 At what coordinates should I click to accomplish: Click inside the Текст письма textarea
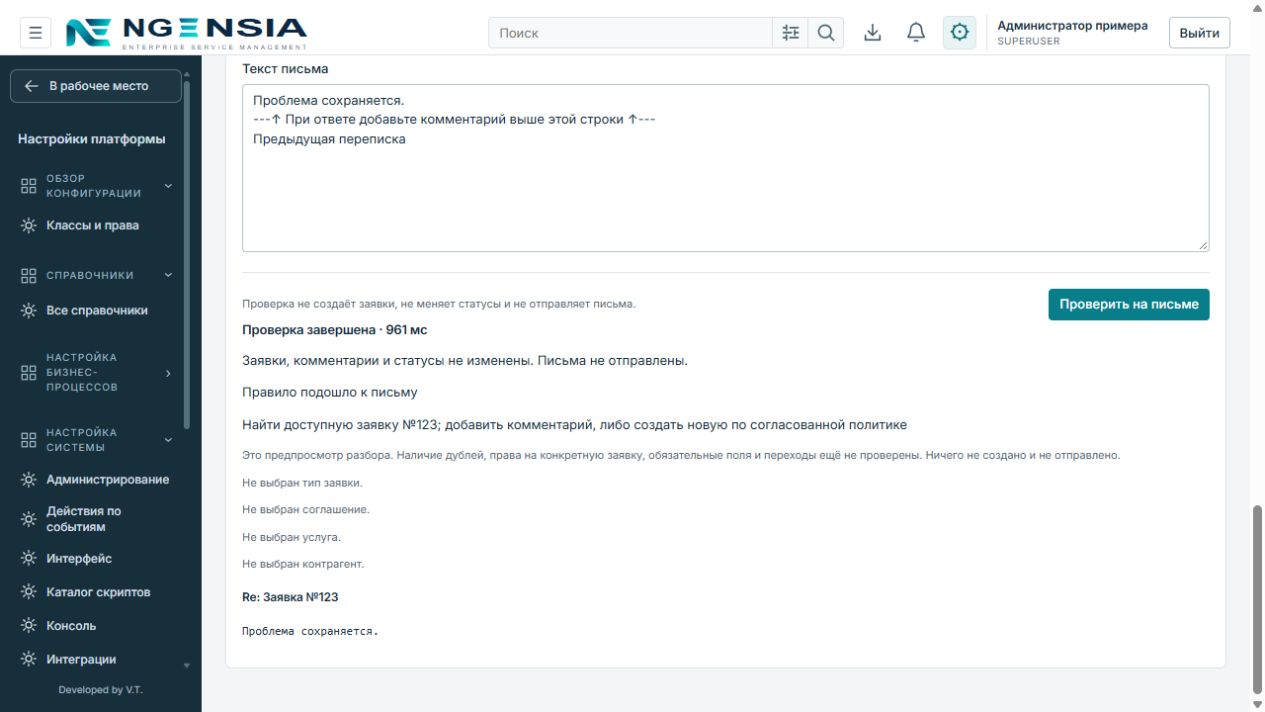pyautogui.click(x=725, y=168)
